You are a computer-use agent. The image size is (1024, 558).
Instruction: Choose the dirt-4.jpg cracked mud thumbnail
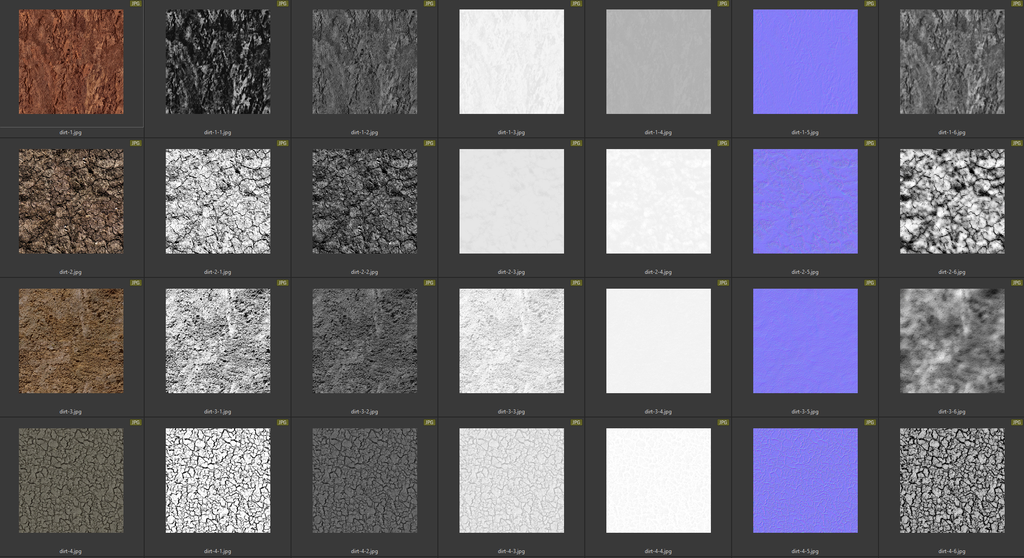click(71, 480)
